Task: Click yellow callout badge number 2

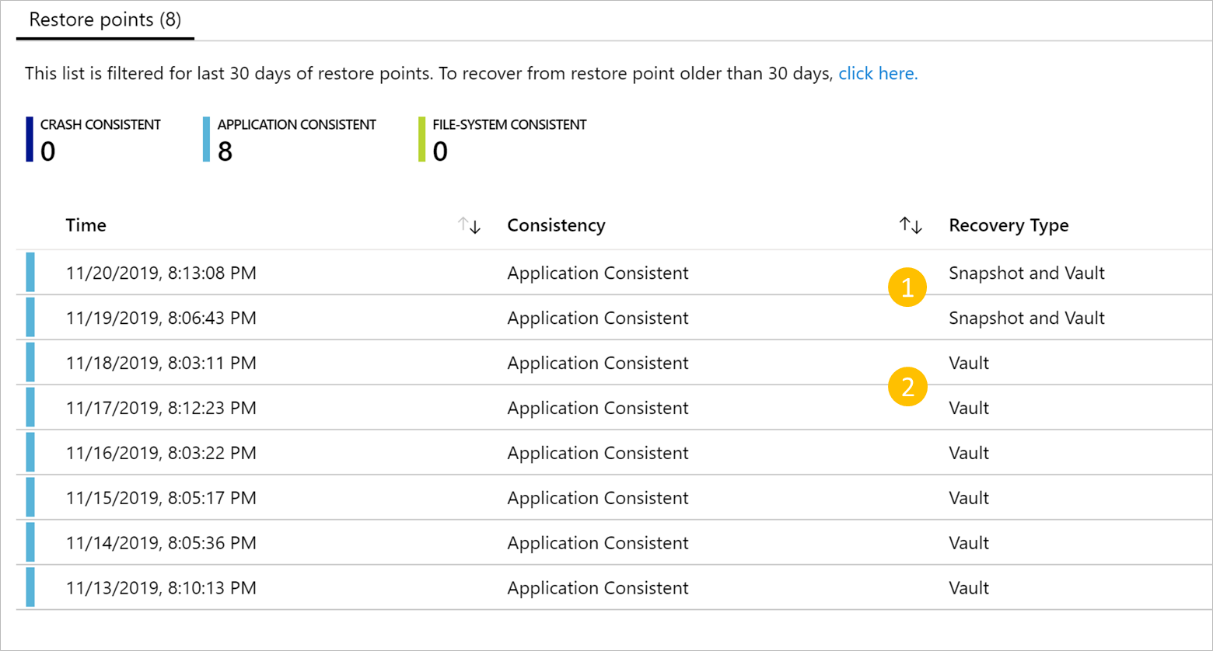Action: click(x=907, y=387)
